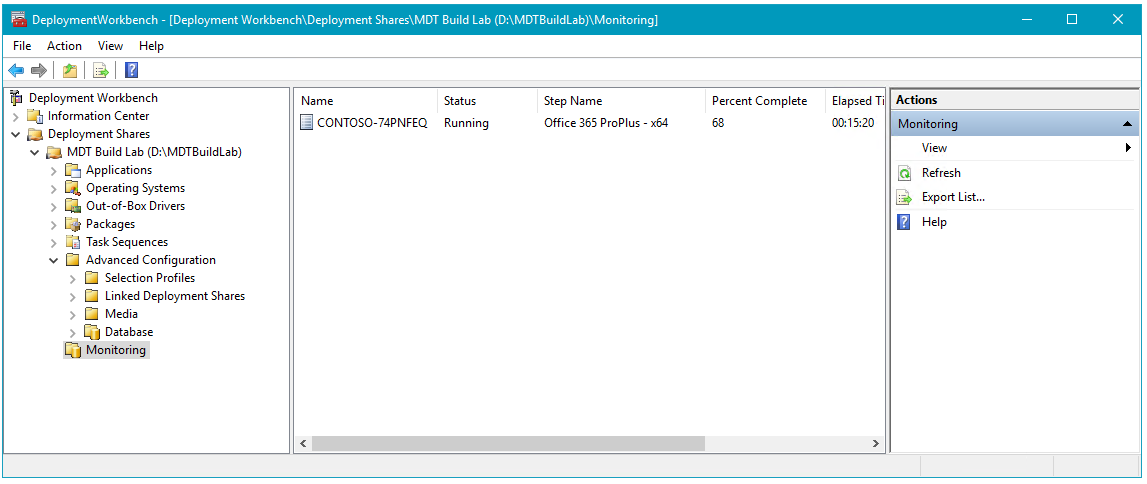Click the Up One Level folder icon
The width and height of the screenshot is (1147, 484).
coord(70,70)
